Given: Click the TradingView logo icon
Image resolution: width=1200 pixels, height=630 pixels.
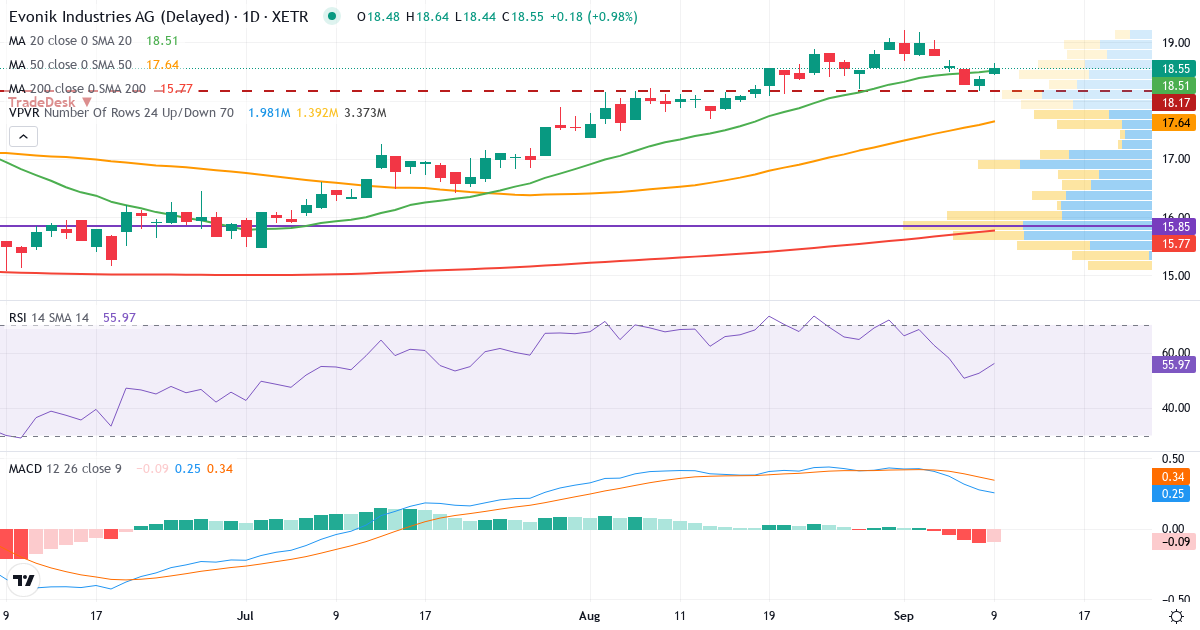Looking at the screenshot, I should coord(25,579).
